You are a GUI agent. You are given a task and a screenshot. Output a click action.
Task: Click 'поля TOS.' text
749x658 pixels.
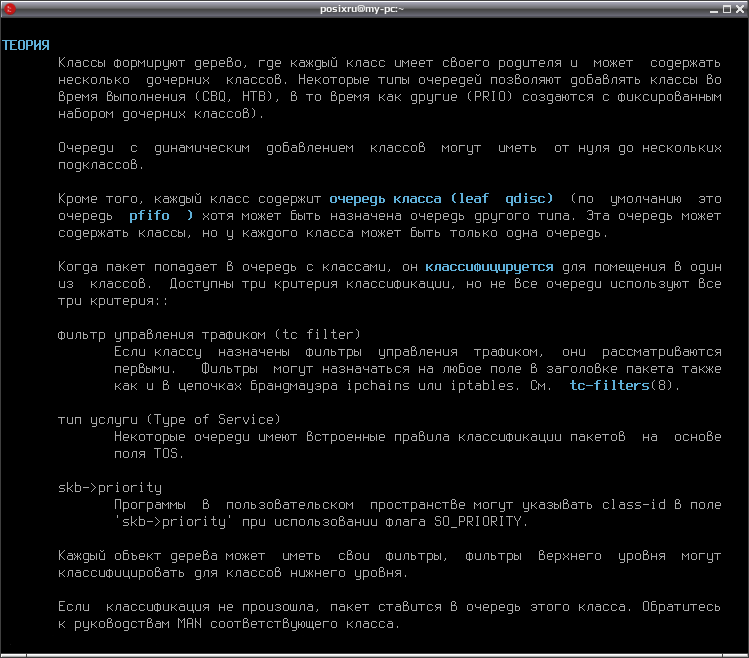tap(149, 453)
